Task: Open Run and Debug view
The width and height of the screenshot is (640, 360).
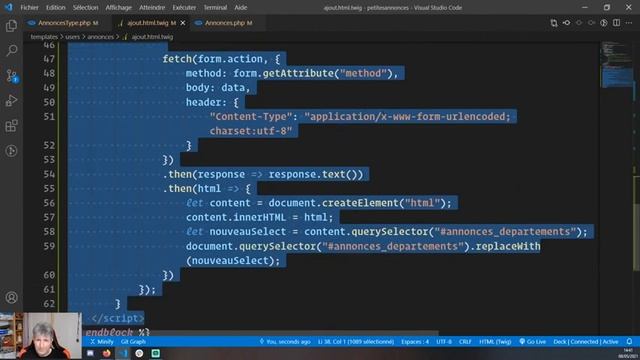Action: 11,101
